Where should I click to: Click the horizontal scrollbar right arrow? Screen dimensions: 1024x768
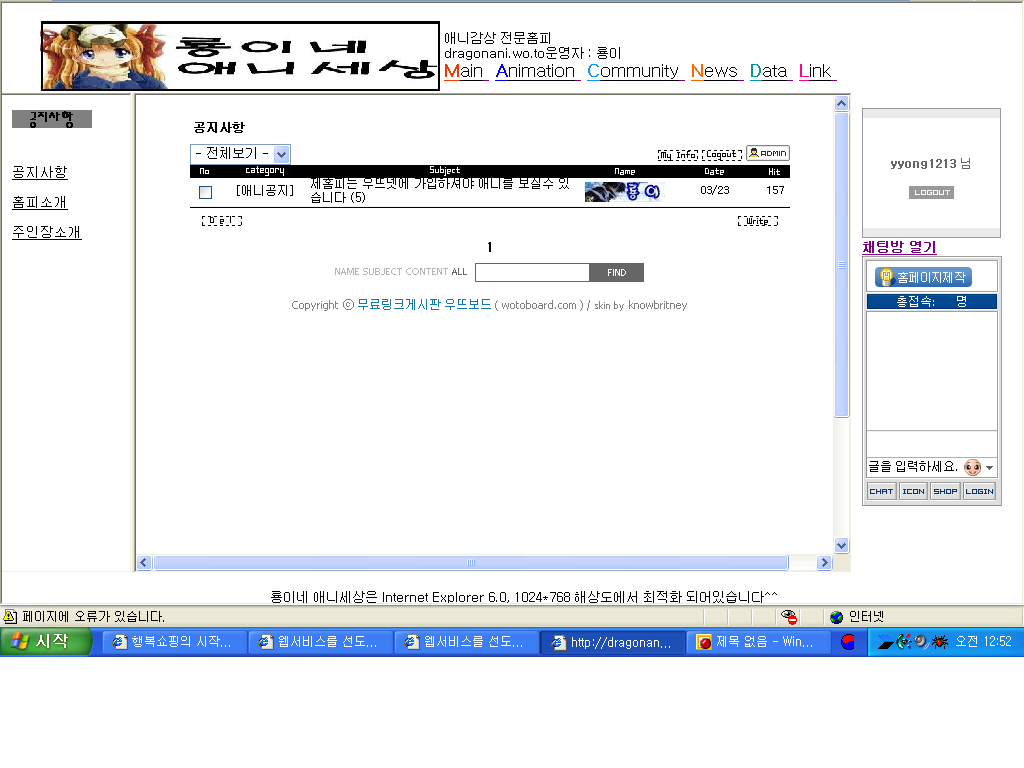coord(824,563)
